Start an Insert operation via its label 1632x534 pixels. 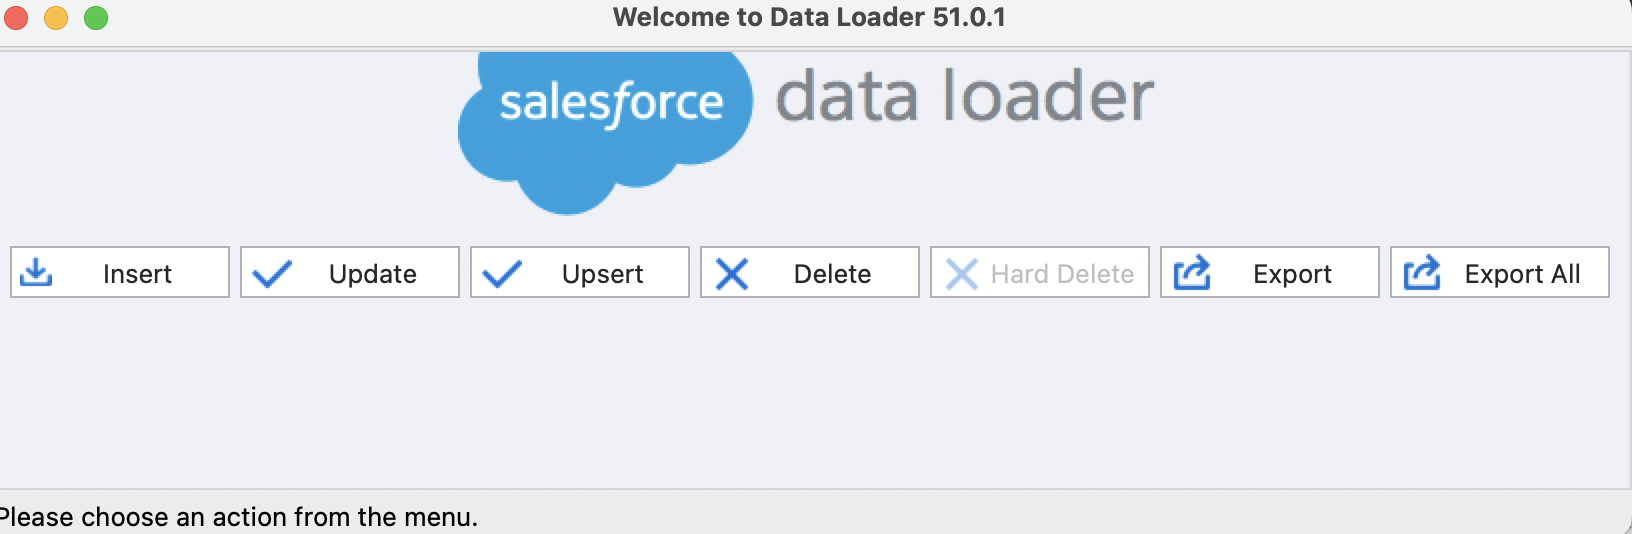(x=137, y=274)
